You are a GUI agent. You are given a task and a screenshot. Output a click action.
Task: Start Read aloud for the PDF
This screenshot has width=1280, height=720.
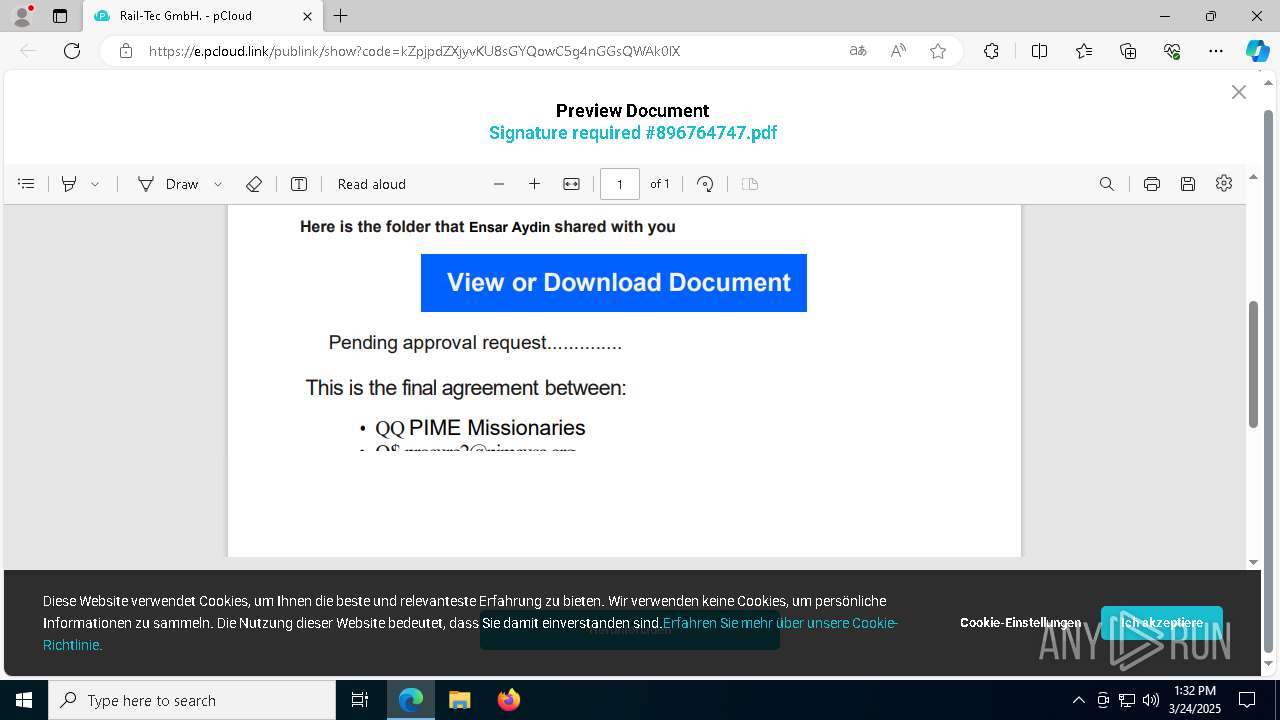[372, 184]
